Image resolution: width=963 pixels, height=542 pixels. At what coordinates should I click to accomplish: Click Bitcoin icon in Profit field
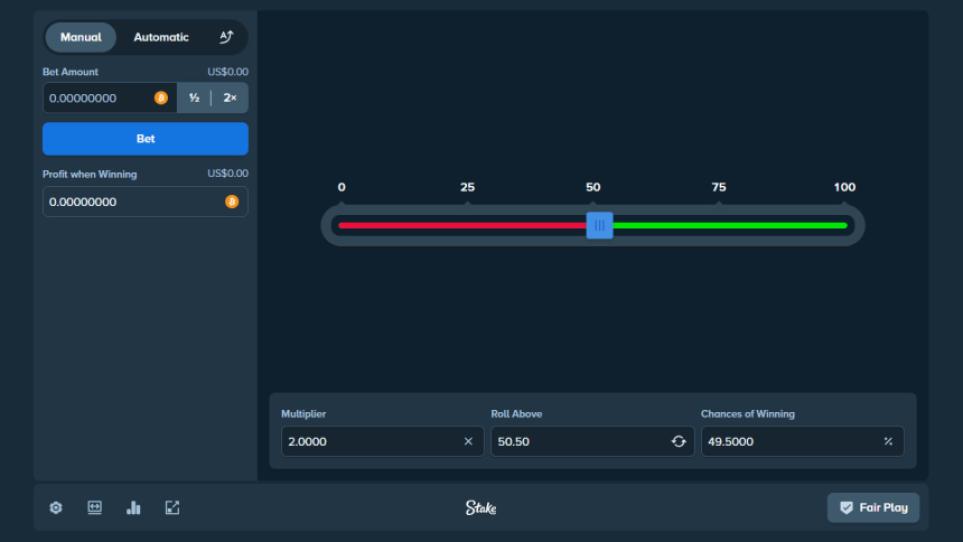(232, 201)
